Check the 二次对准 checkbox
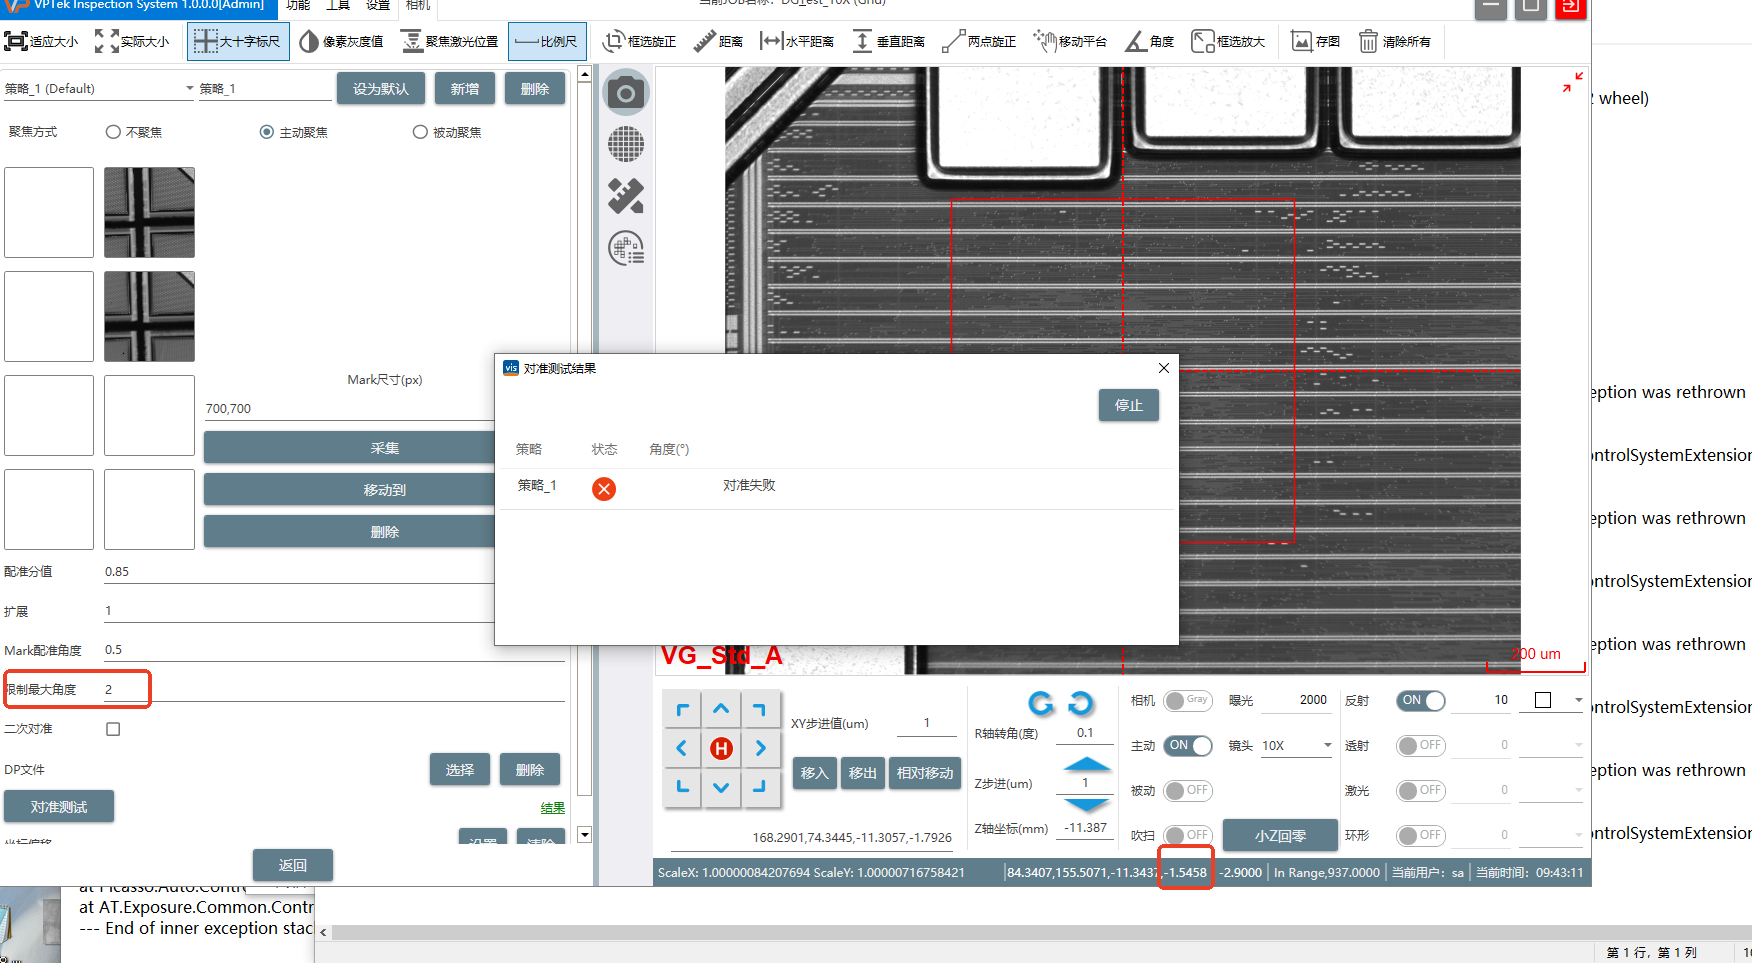 113,729
